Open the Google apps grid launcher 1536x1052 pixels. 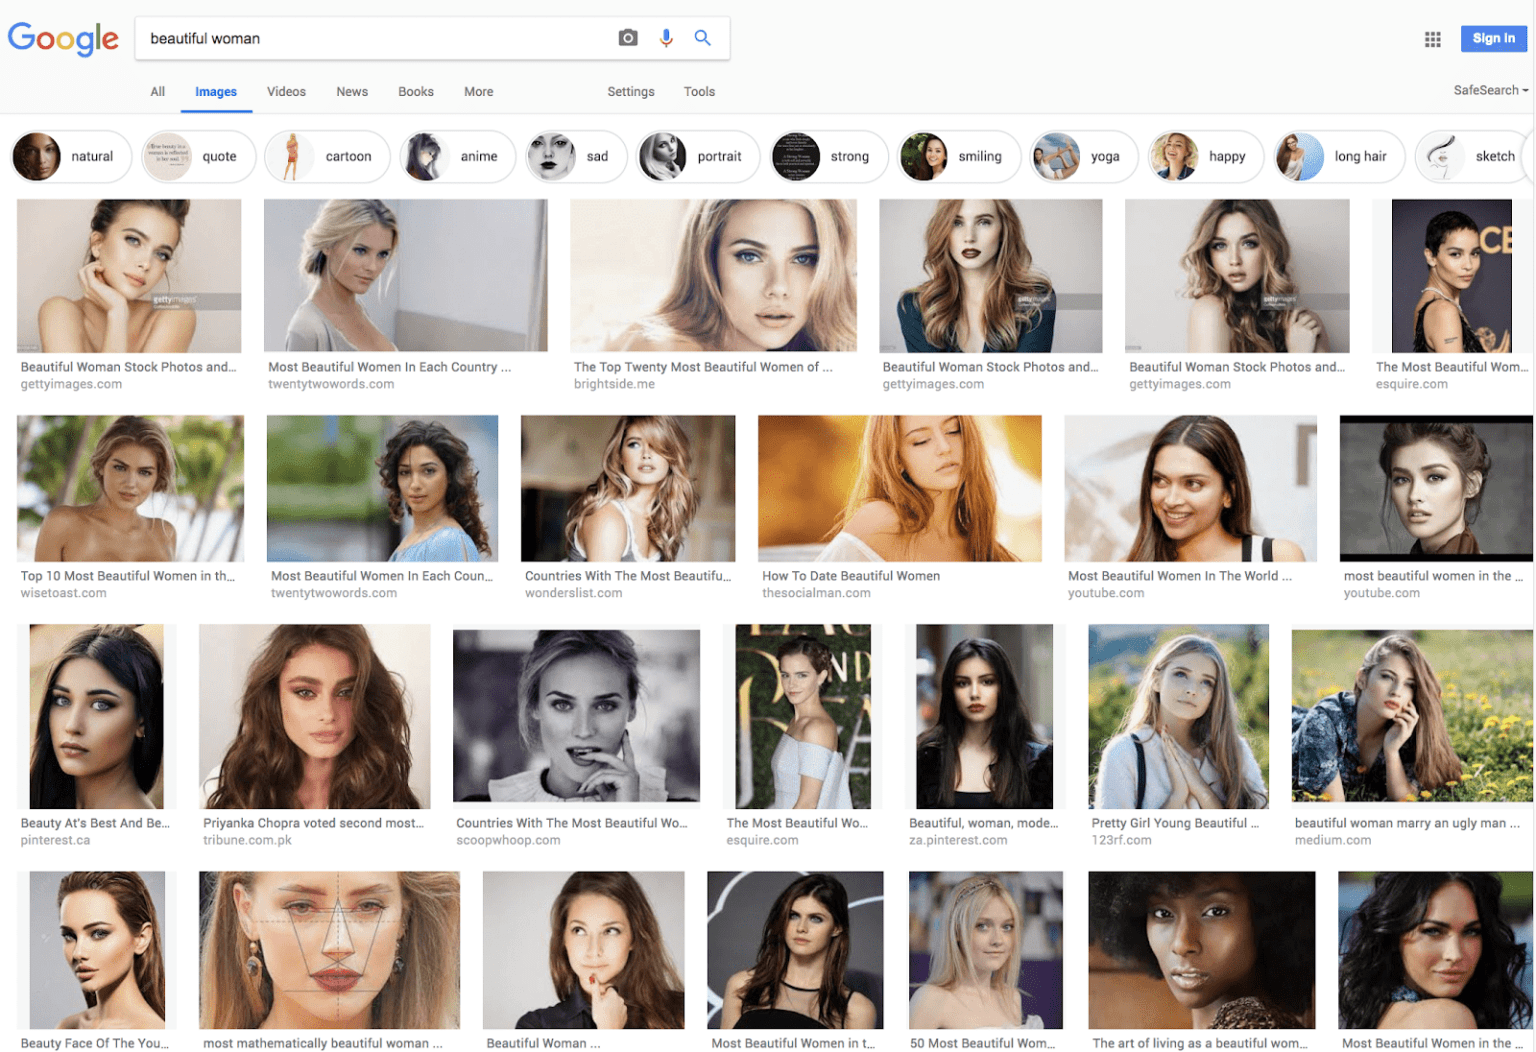pyautogui.click(x=1432, y=39)
